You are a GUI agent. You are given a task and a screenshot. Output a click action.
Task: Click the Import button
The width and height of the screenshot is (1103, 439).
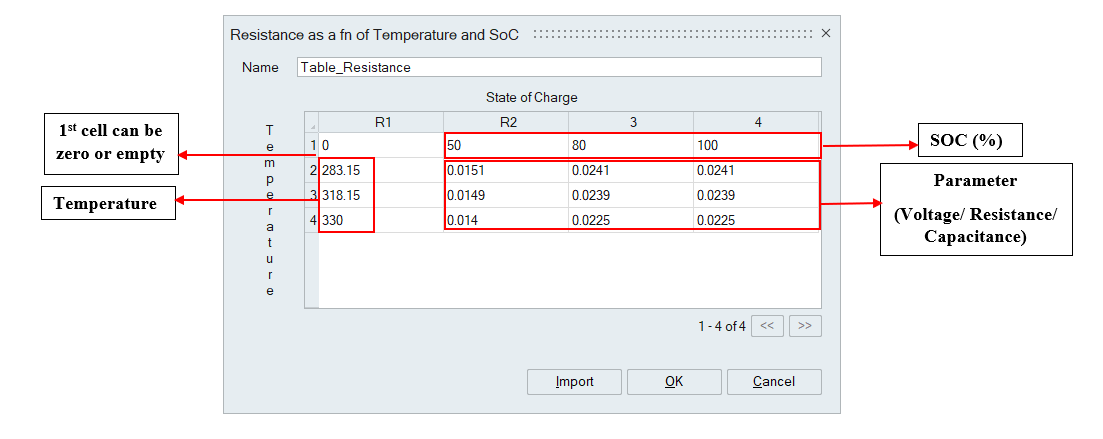click(x=574, y=382)
